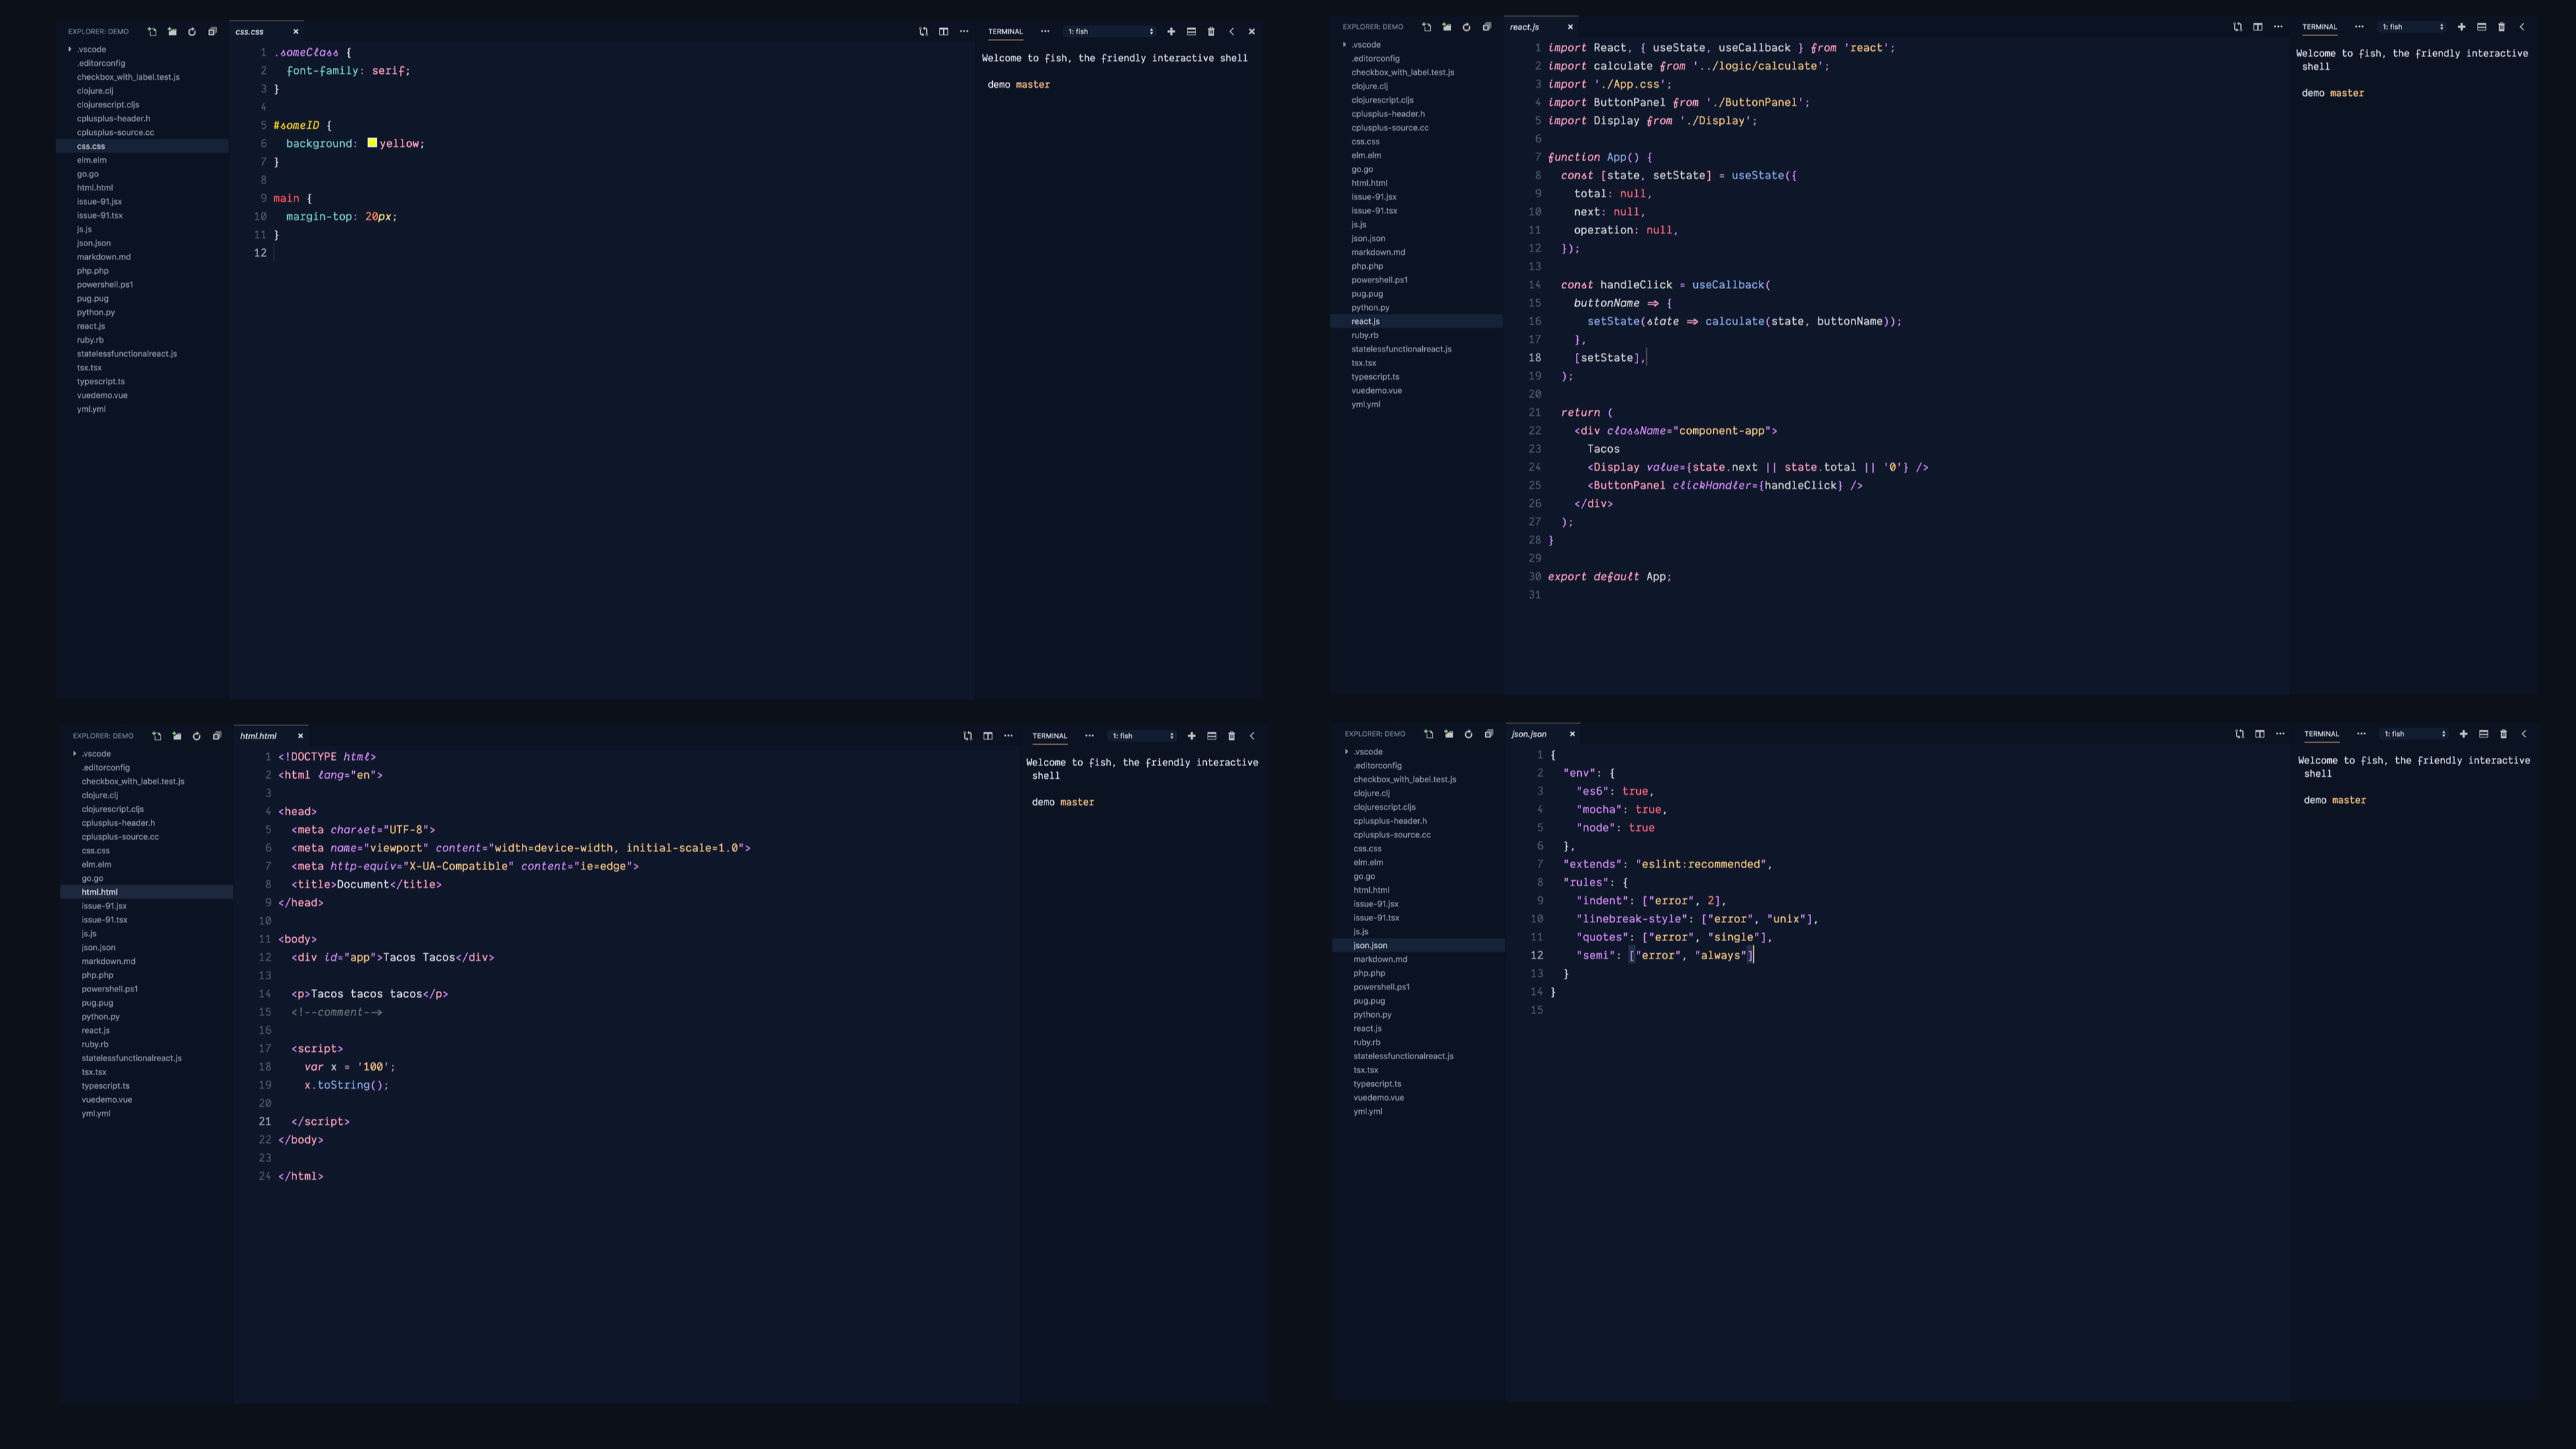This screenshot has width=2576, height=1449.
Task: Add new terminal in react.js window
Action: pyautogui.click(x=2462, y=27)
